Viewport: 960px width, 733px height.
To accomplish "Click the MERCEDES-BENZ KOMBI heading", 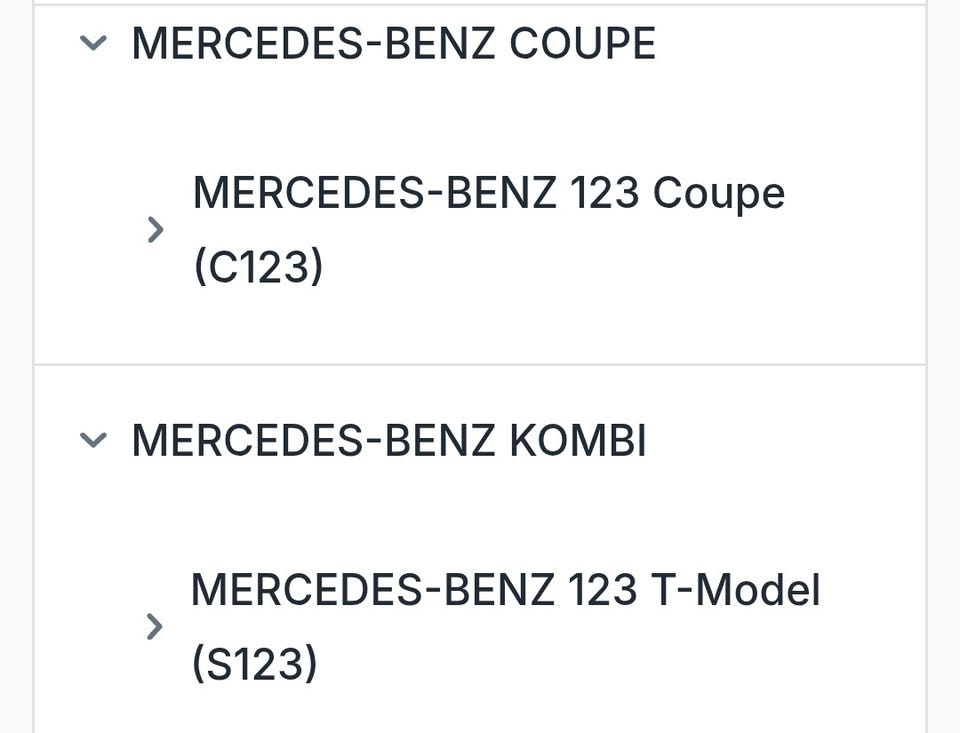I will [389, 440].
